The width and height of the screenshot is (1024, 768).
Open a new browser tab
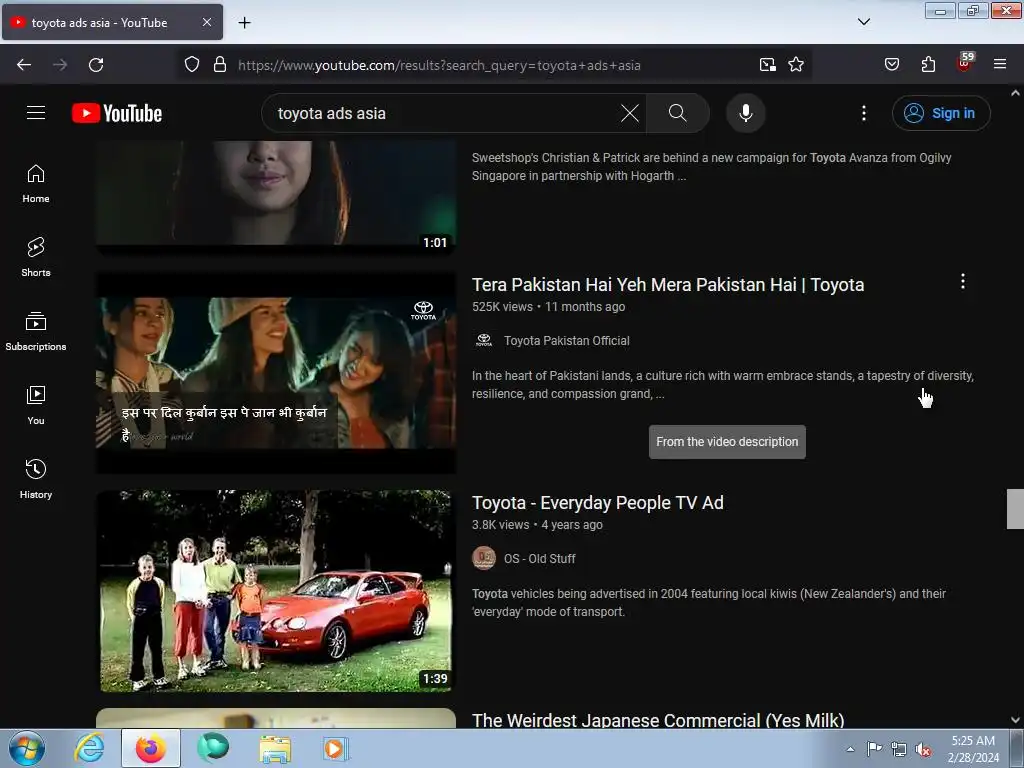pos(244,23)
